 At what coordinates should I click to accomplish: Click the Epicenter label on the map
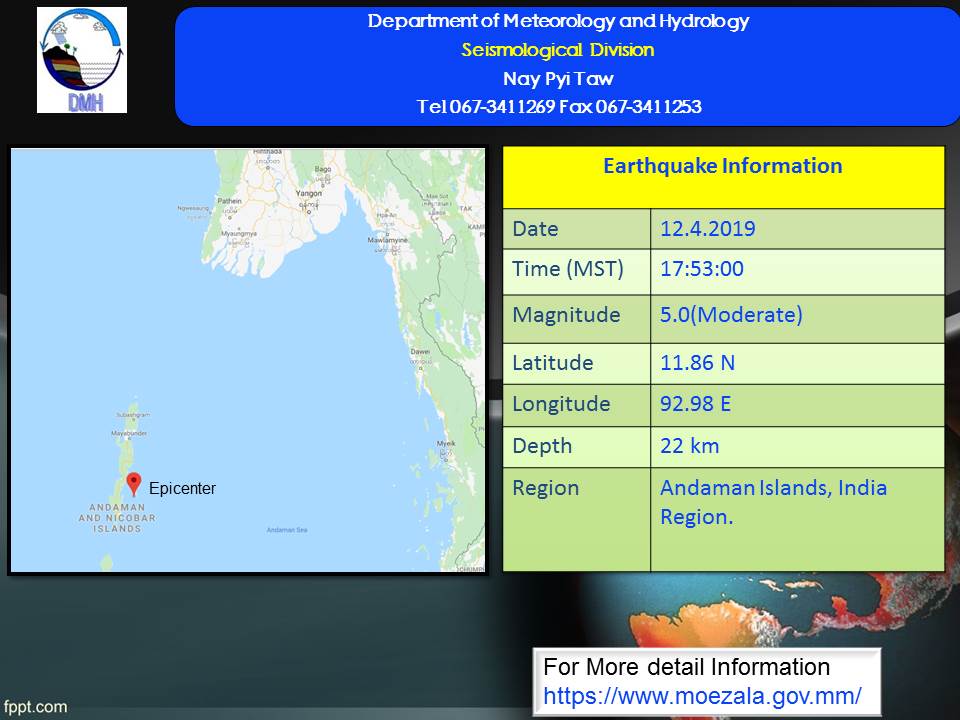point(182,489)
